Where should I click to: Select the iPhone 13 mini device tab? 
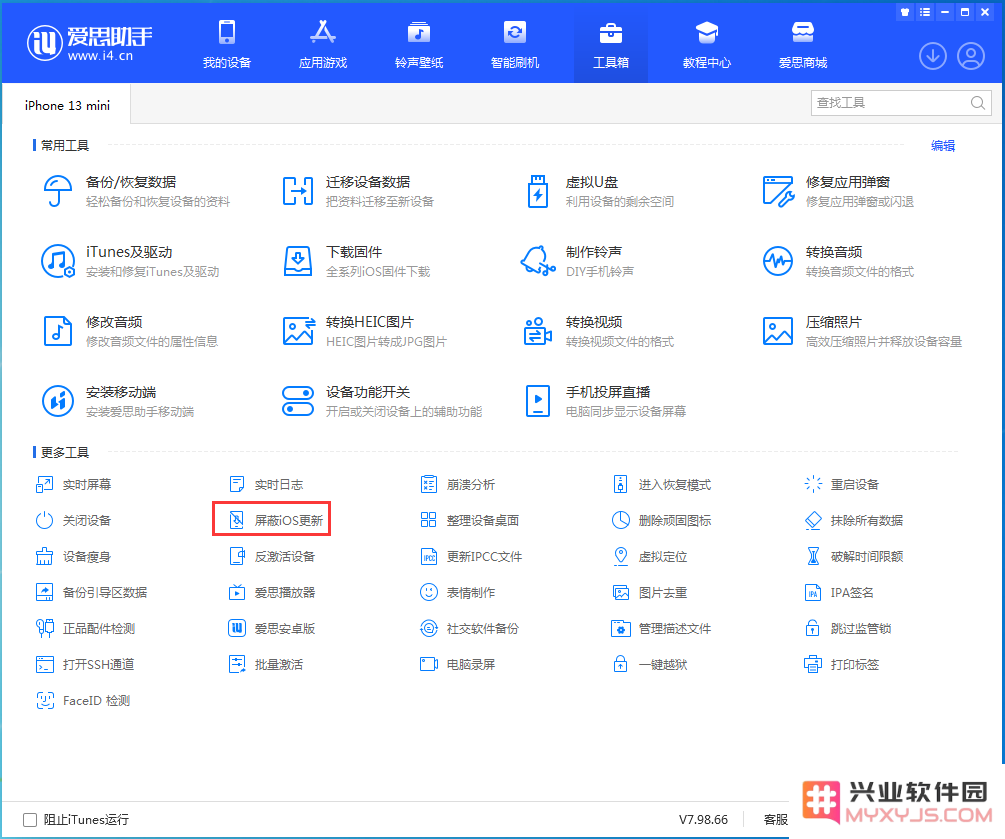67,105
